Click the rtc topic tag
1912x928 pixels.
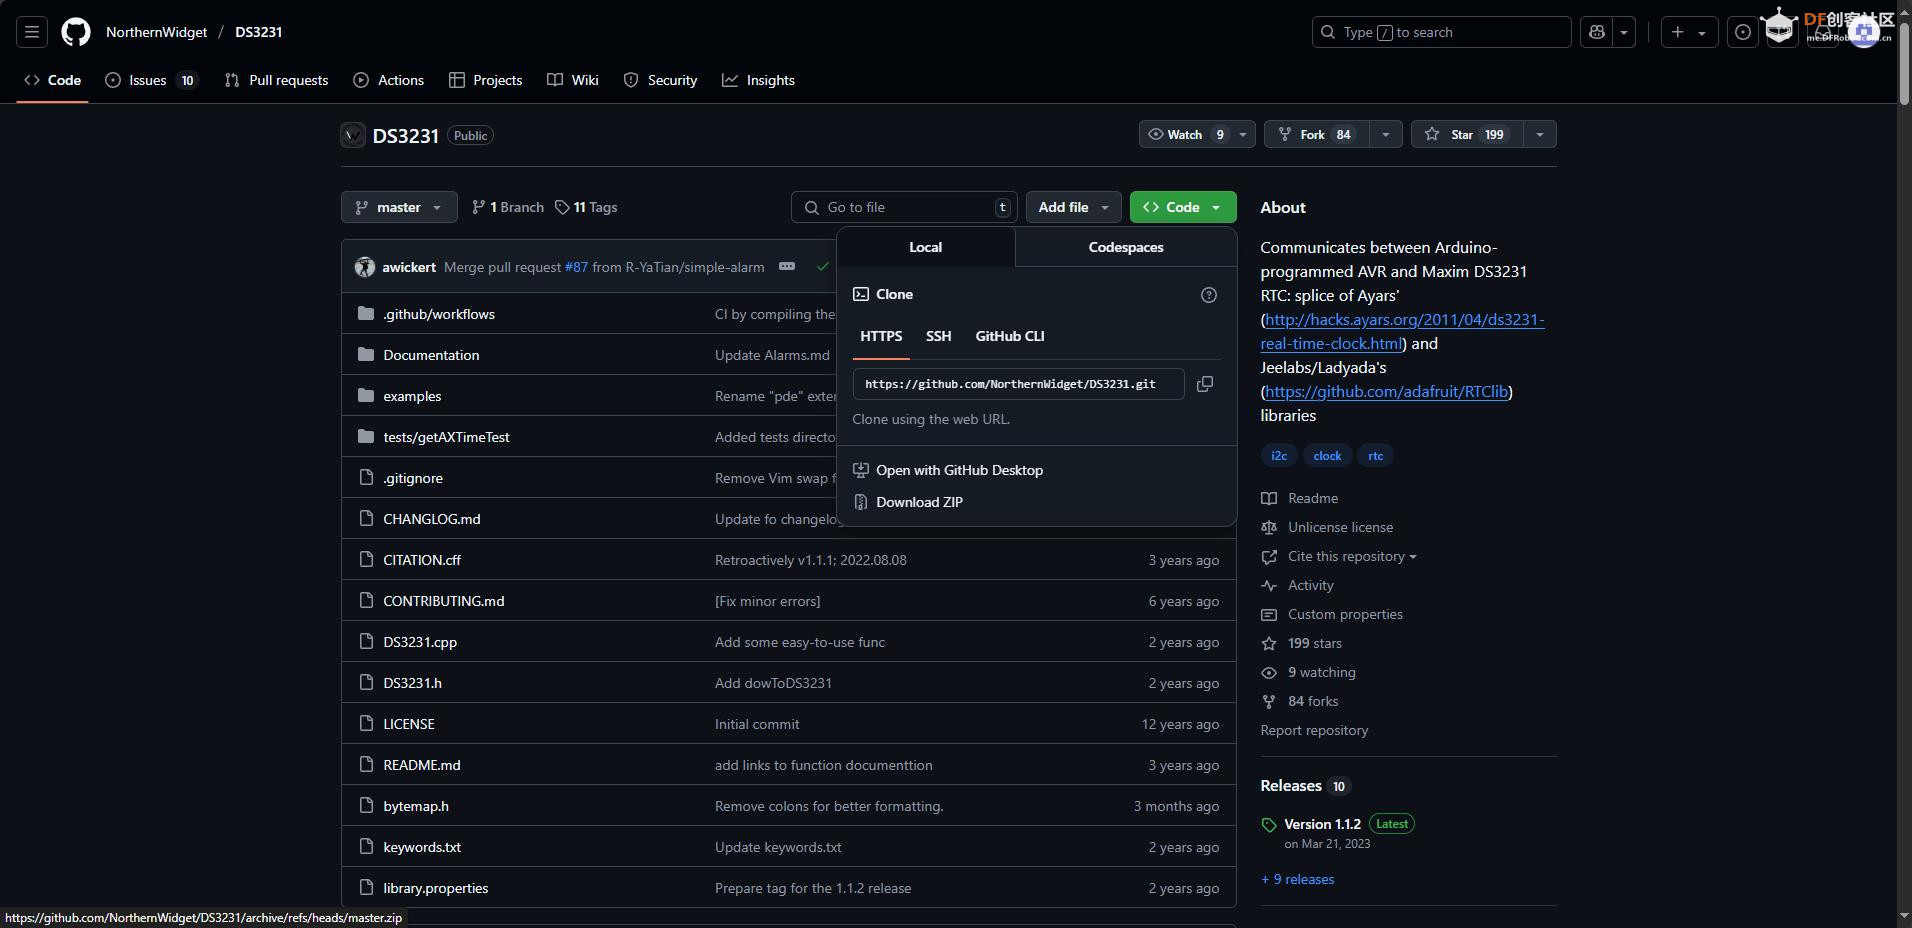point(1376,455)
